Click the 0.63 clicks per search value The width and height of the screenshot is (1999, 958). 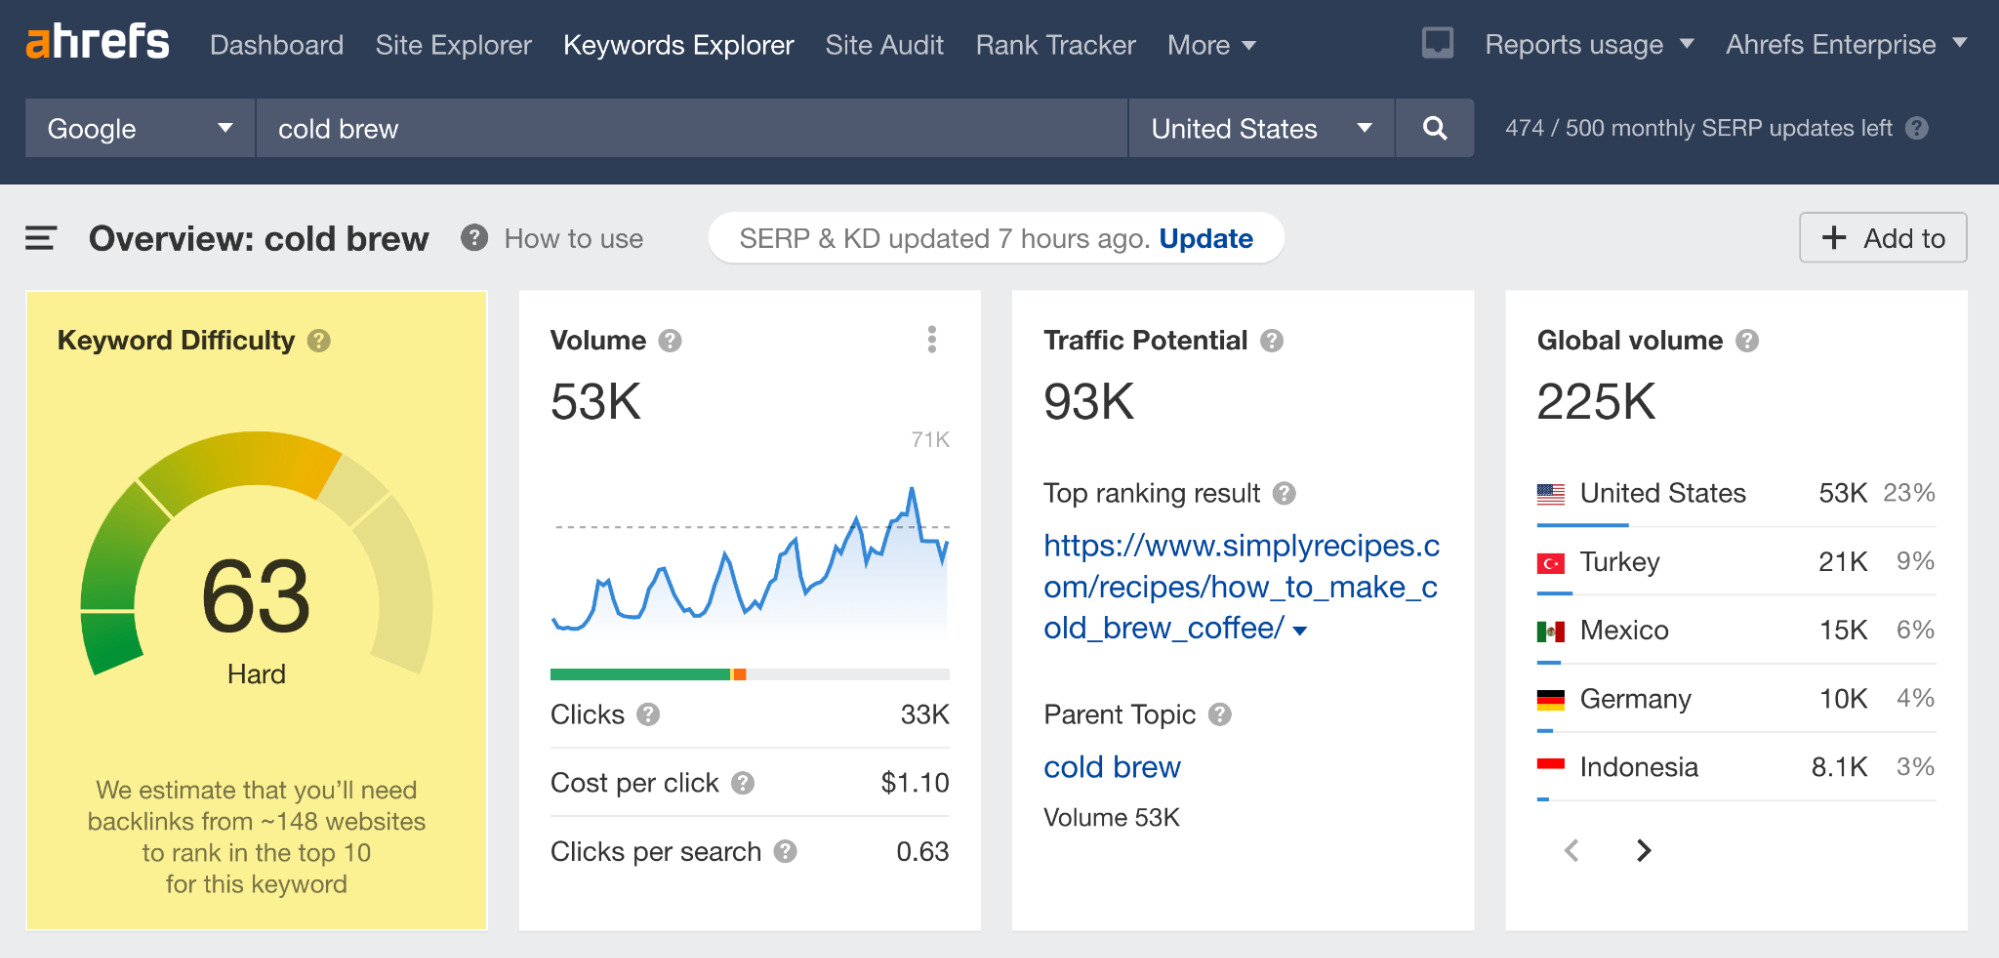(922, 851)
